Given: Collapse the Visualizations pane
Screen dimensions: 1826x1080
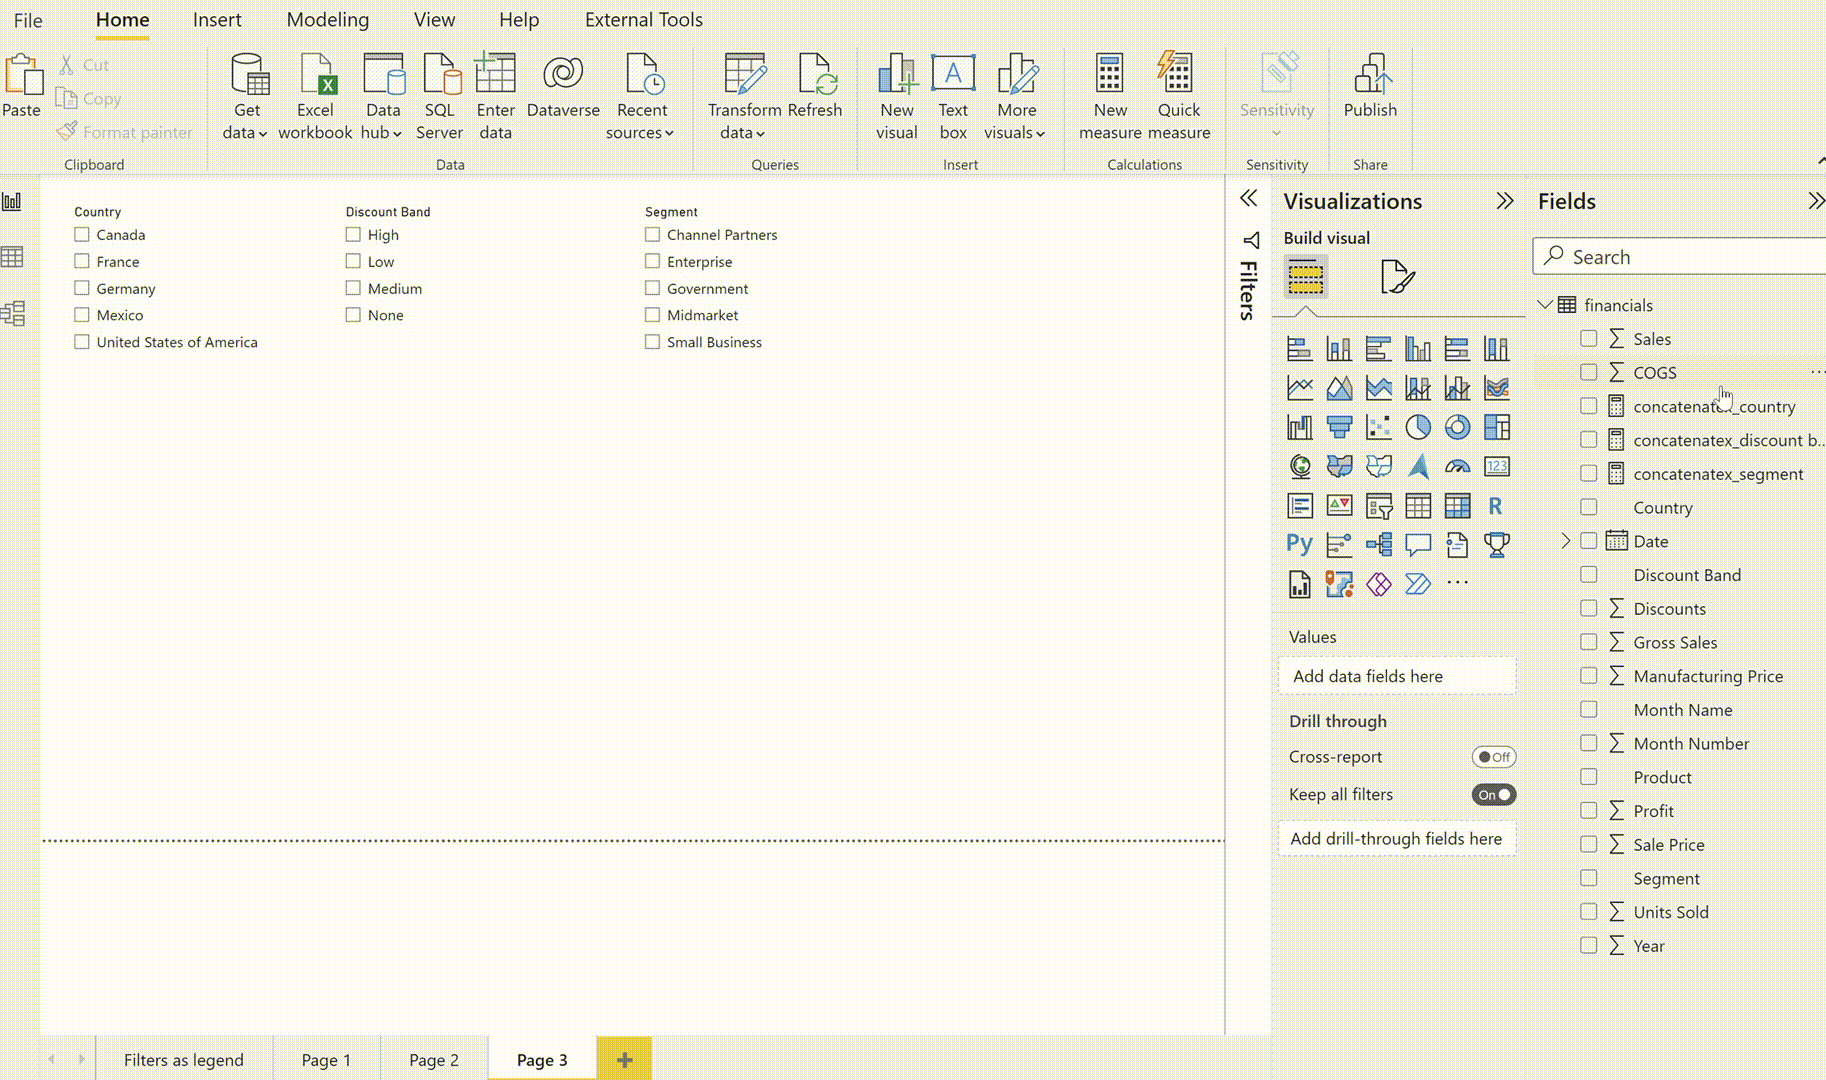Looking at the screenshot, I should click(x=1505, y=201).
